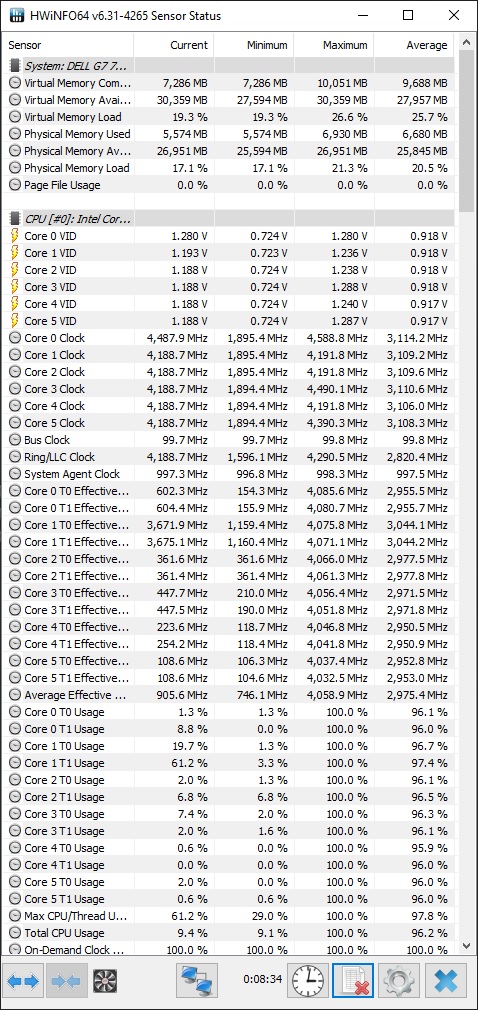
Task: Click the expand columns blue arrows icon
Action: click(23, 981)
